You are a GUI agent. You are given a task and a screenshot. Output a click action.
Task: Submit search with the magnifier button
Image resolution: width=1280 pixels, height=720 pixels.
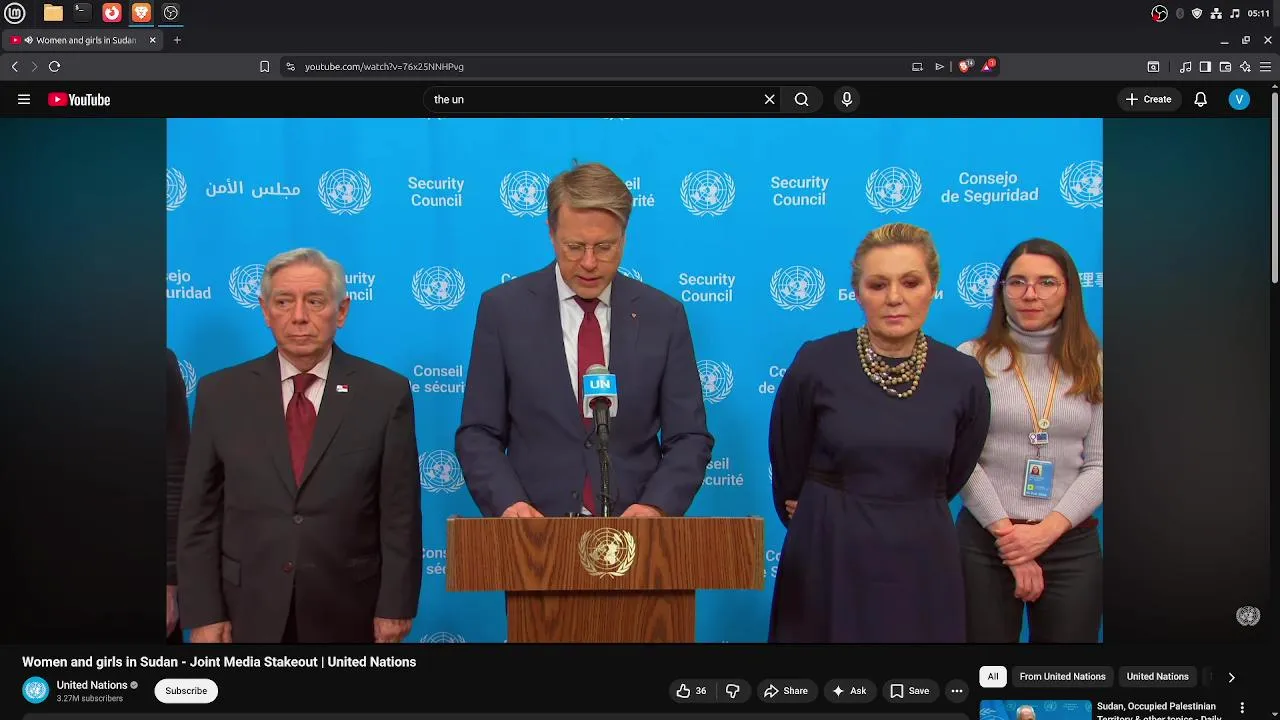(x=801, y=99)
